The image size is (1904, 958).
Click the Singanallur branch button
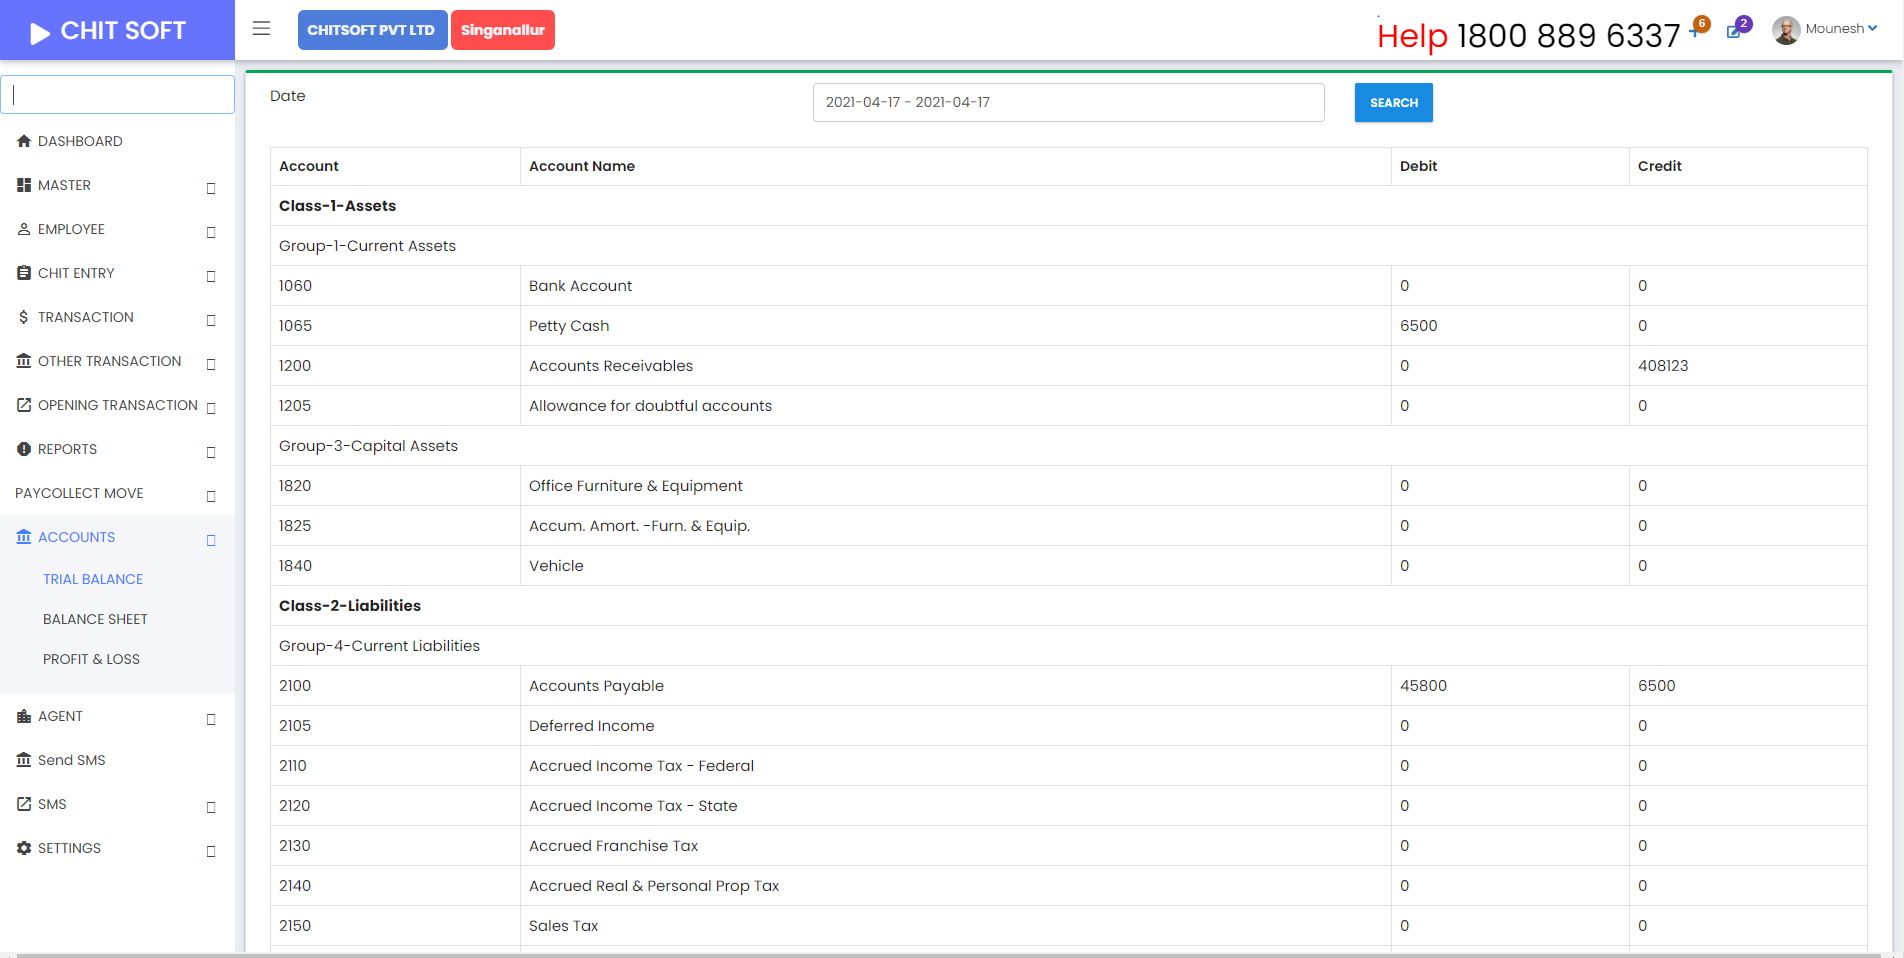click(502, 30)
